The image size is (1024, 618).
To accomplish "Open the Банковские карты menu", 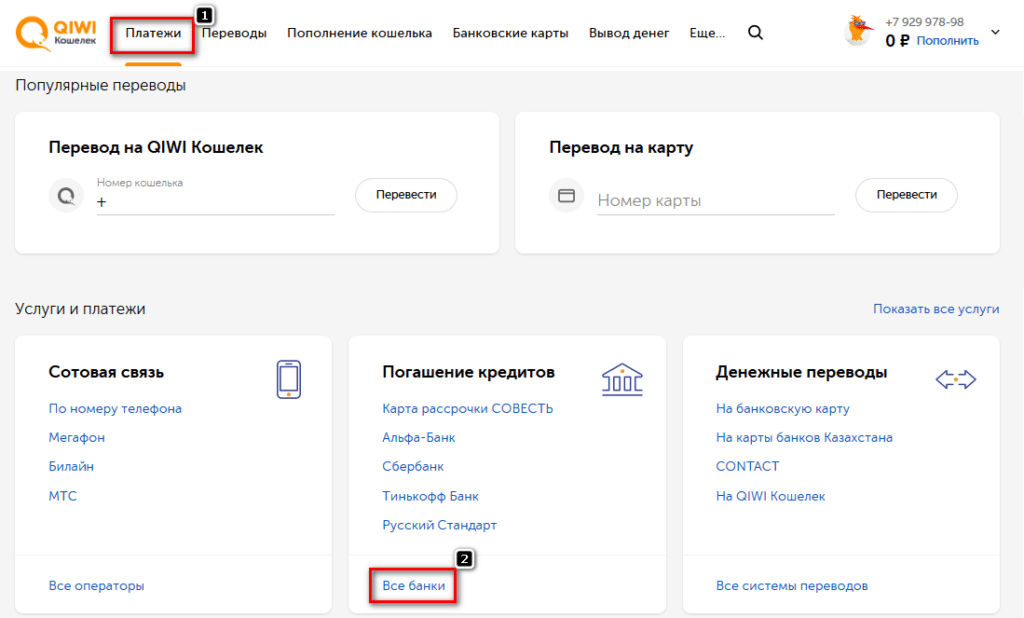I will click(x=510, y=33).
